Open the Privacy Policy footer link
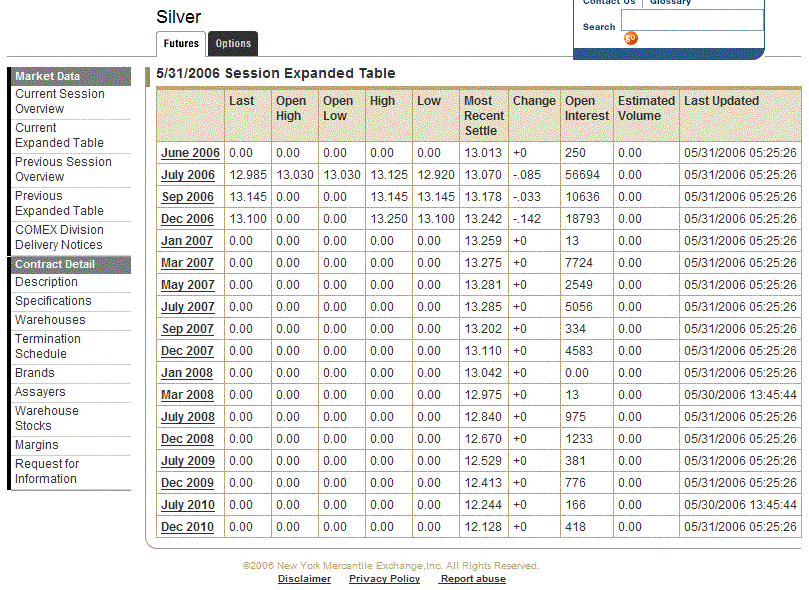Viewport: 809px width, 590px height. tap(384, 579)
